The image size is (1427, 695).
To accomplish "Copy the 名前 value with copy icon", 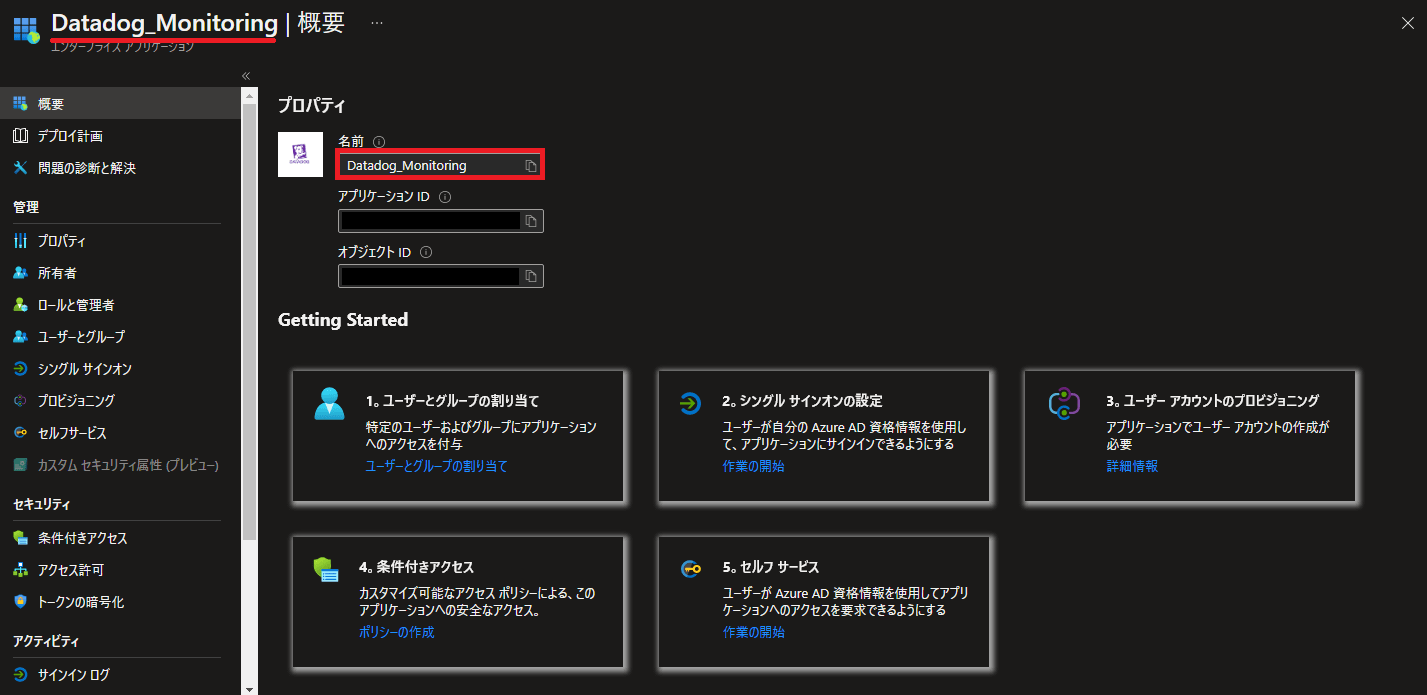I will pos(531,166).
